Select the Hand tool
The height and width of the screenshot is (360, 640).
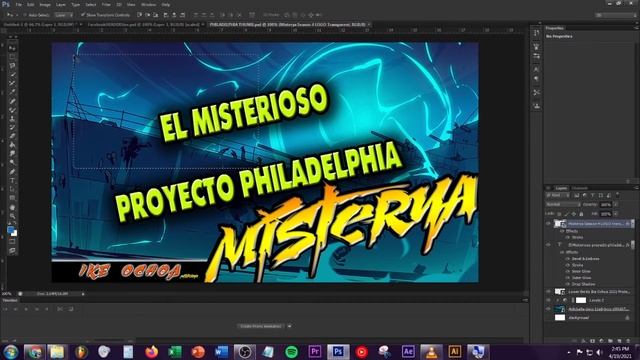click(12, 207)
